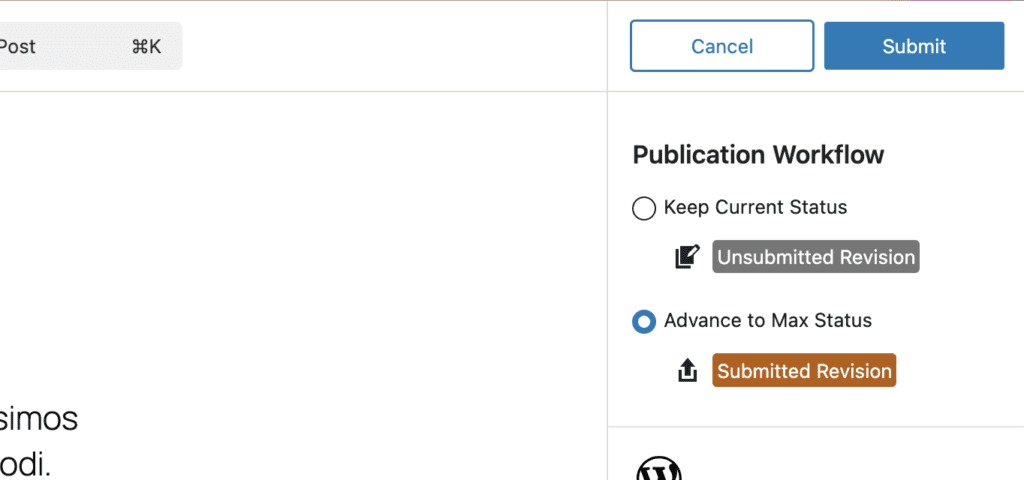
Task: Click the gray Unsubmitted Revision badge
Action: 815,257
